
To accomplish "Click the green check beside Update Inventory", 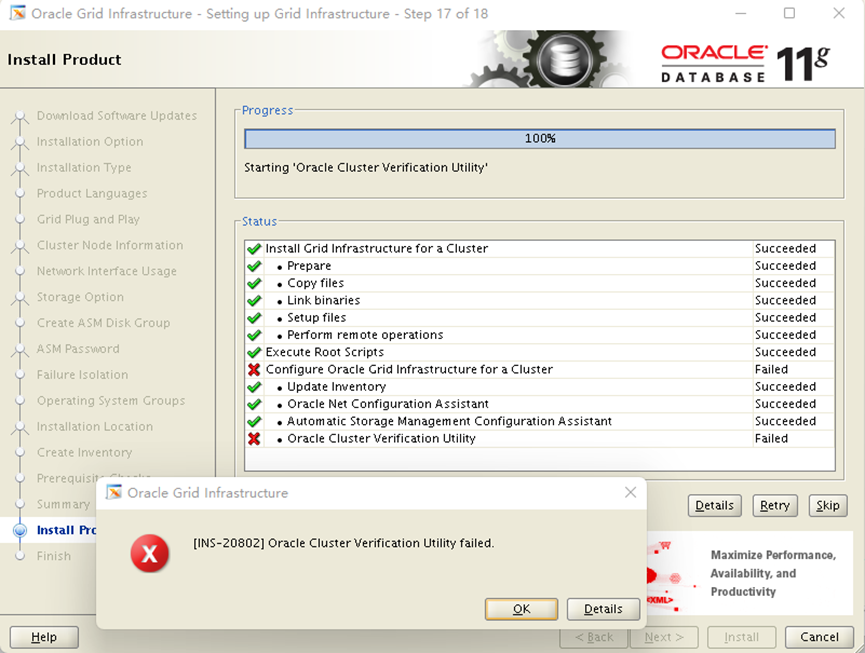I will click(254, 387).
